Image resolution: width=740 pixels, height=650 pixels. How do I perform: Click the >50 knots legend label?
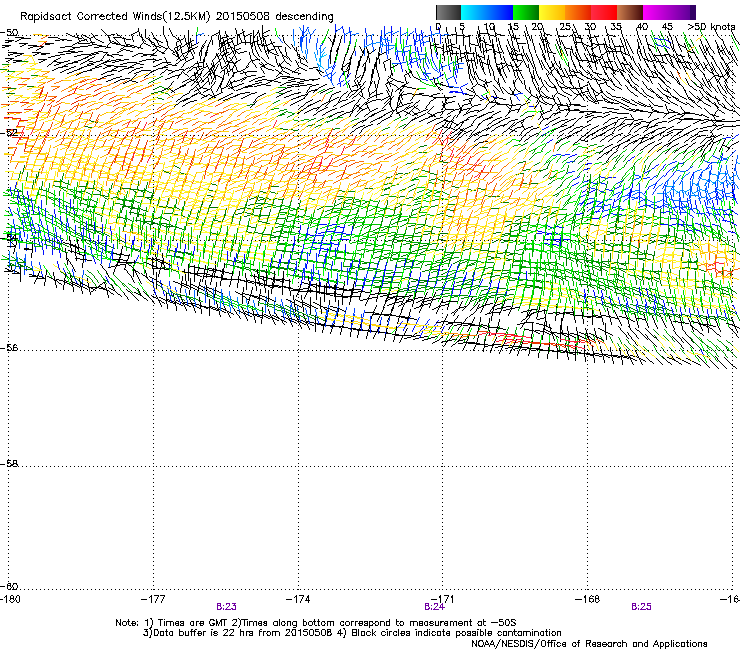pos(711,27)
